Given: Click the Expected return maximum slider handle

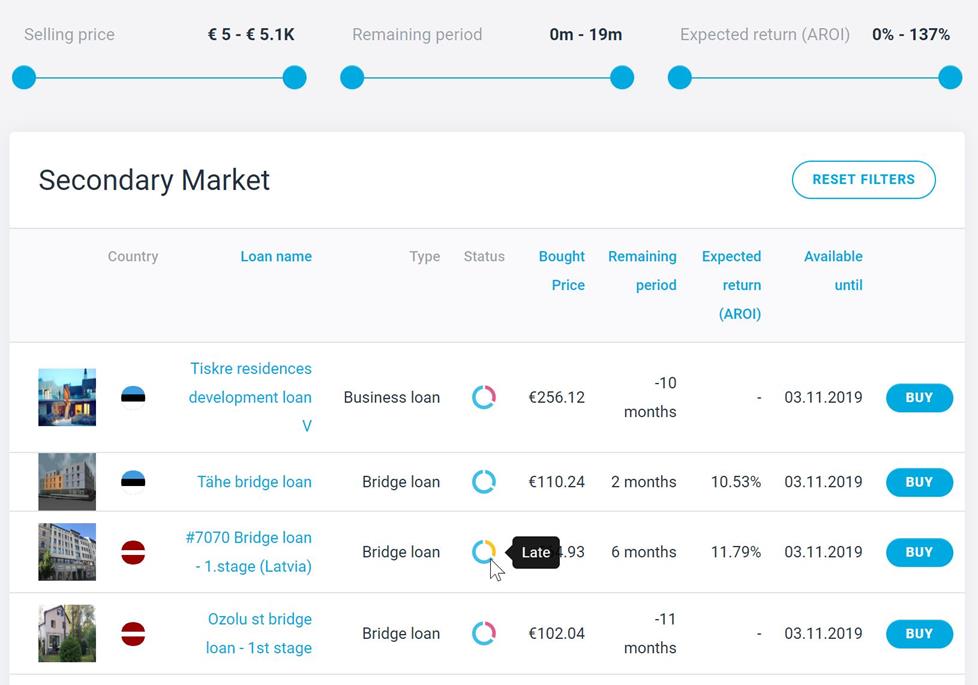Looking at the screenshot, I should [950, 78].
